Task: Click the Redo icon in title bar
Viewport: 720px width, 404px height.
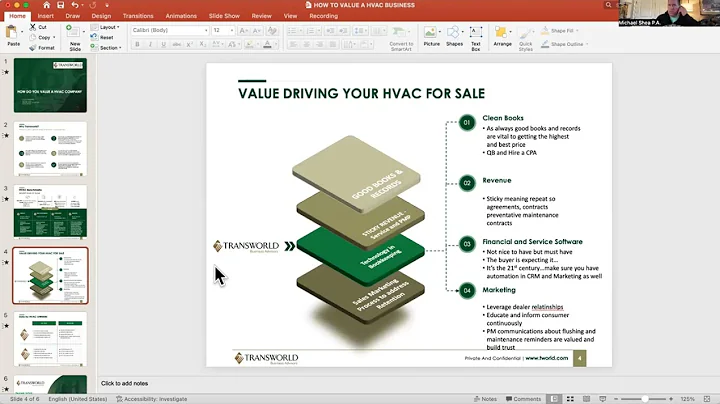Action: (92, 5)
